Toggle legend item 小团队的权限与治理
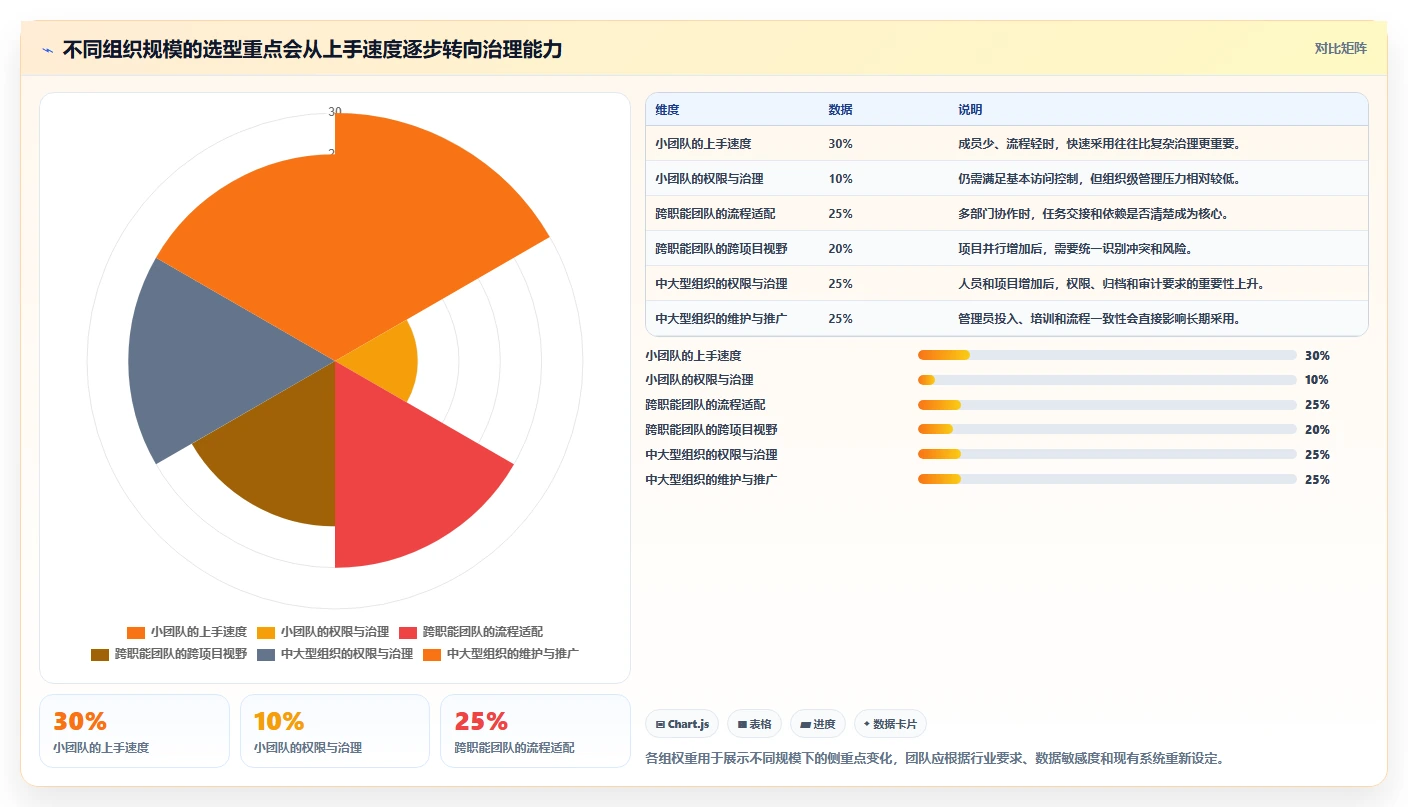 coord(323,632)
